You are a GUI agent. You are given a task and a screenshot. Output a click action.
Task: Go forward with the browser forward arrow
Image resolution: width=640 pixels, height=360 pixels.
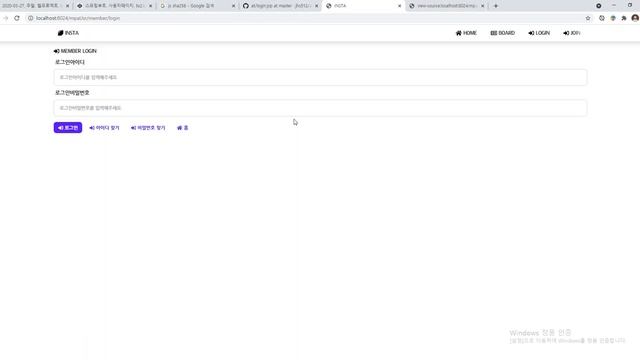[x=5, y=18]
